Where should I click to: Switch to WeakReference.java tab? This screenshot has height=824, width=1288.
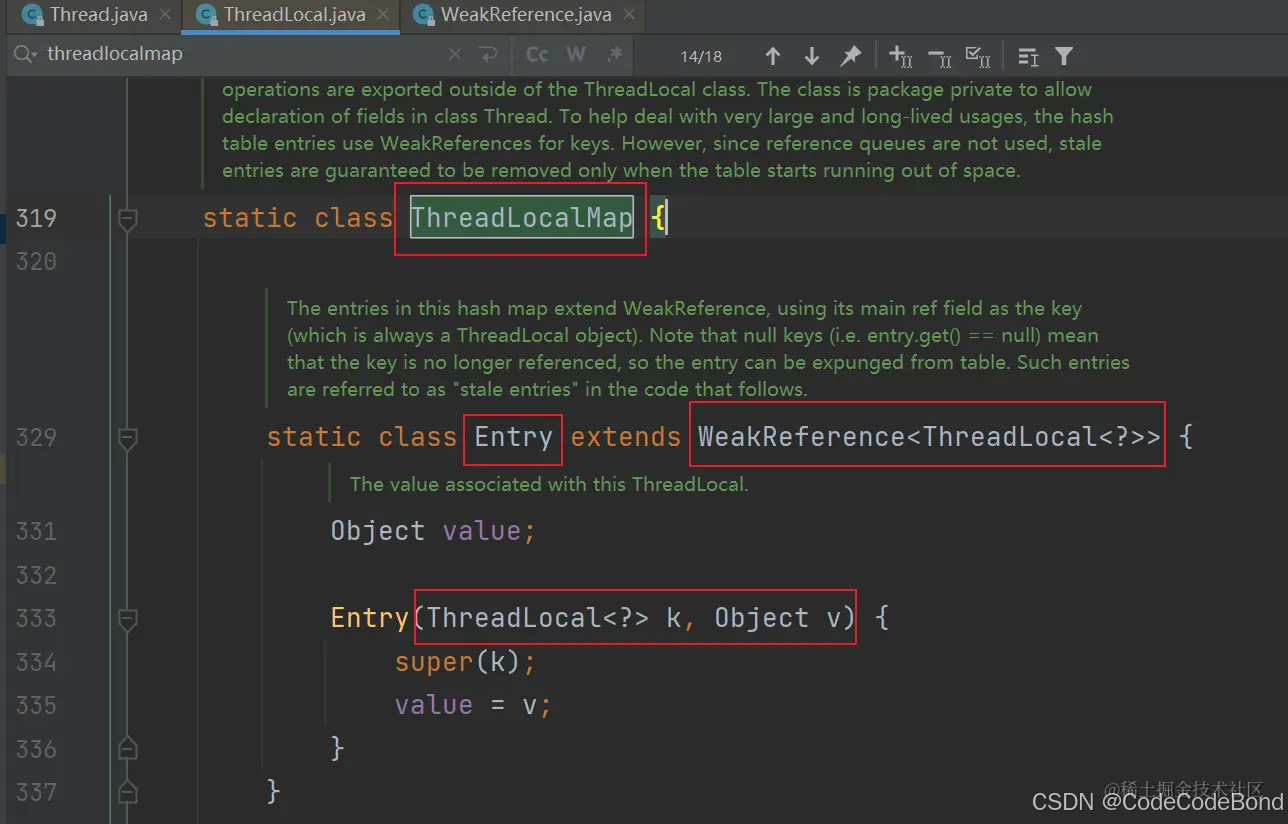[514, 15]
